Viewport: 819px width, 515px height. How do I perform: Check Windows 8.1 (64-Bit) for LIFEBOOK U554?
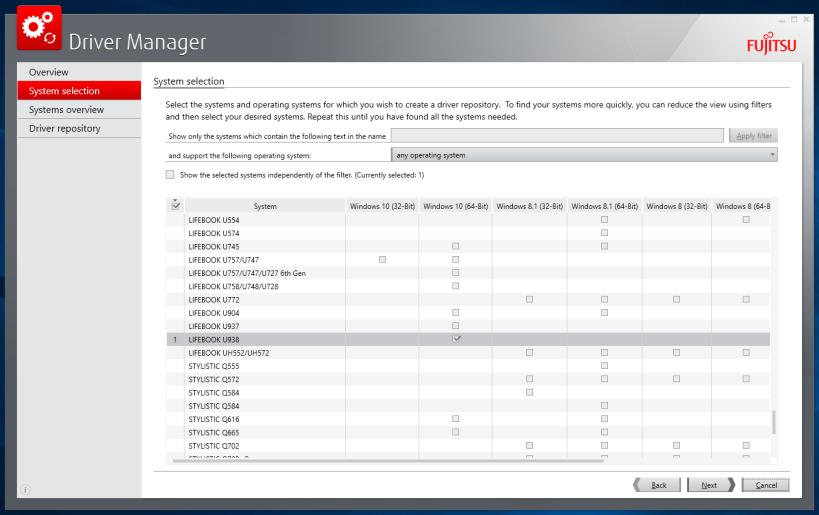[x=604, y=219]
